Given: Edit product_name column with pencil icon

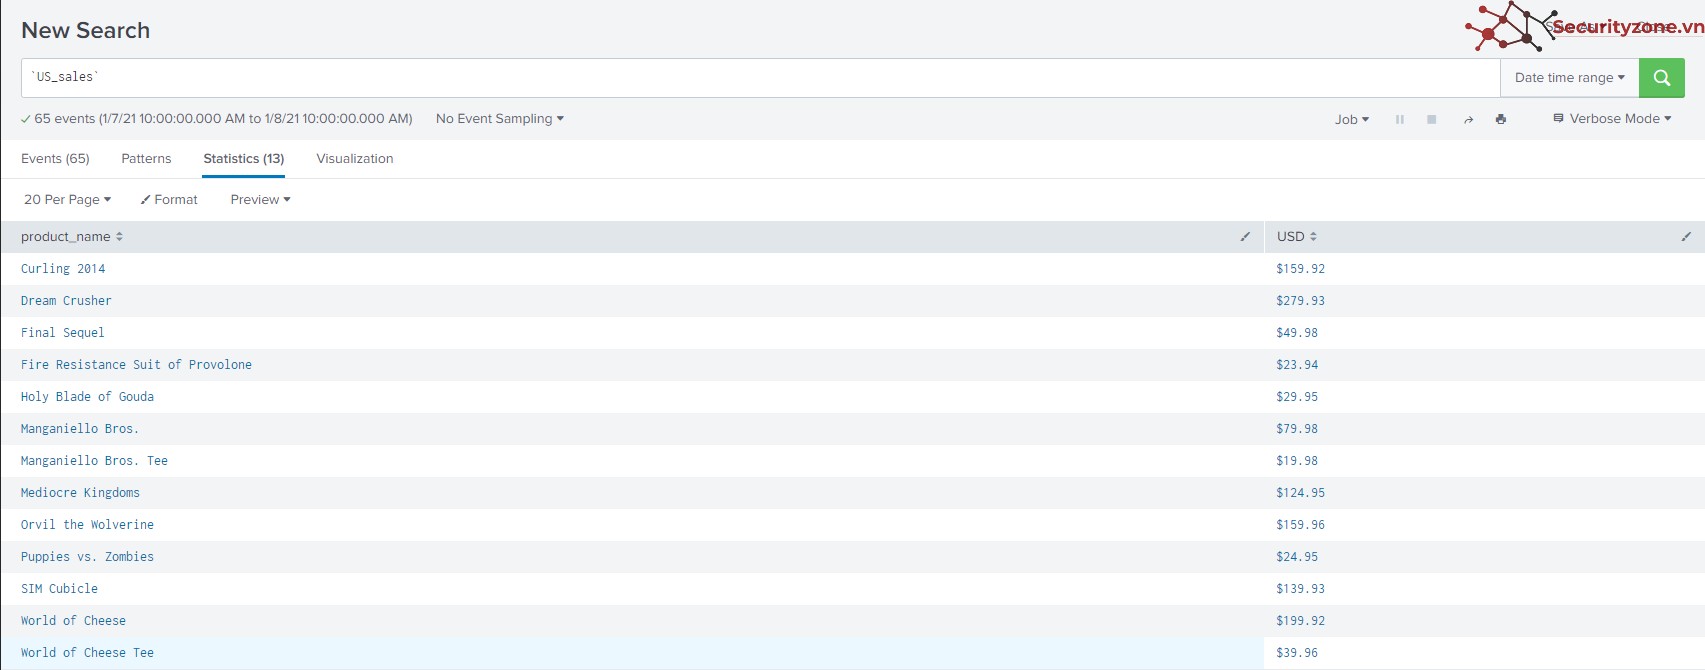Looking at the screenshot, I should click(x=1245, y=237).
